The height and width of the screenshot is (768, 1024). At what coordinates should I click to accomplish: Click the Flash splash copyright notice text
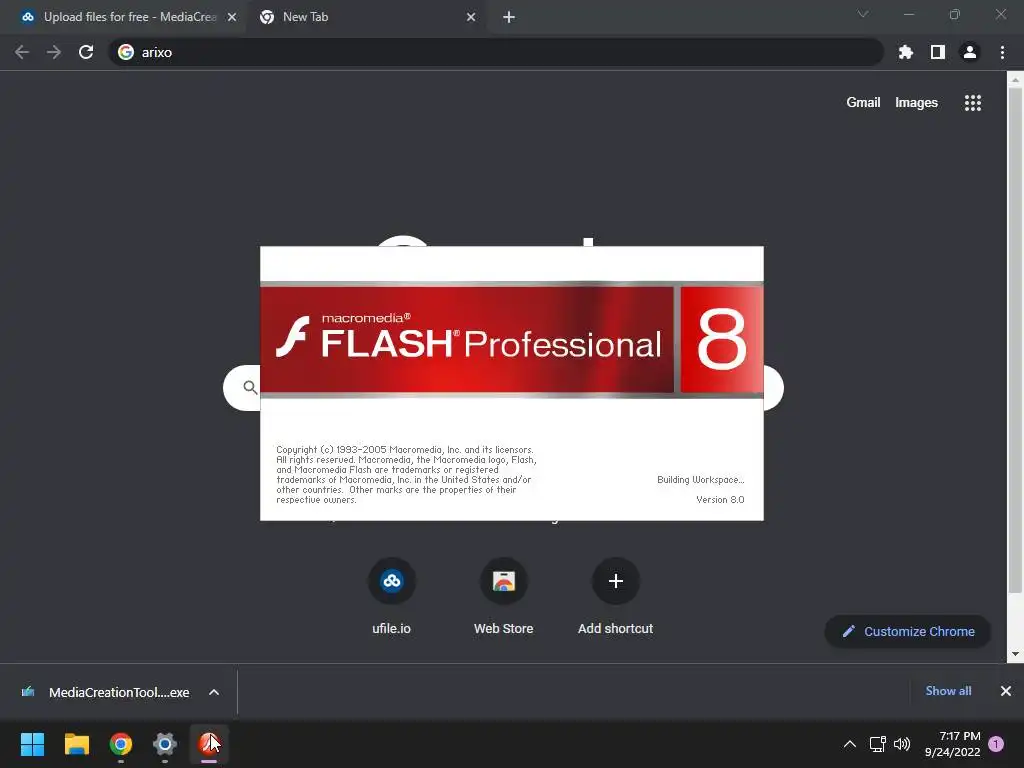click(x=406, y=475)
